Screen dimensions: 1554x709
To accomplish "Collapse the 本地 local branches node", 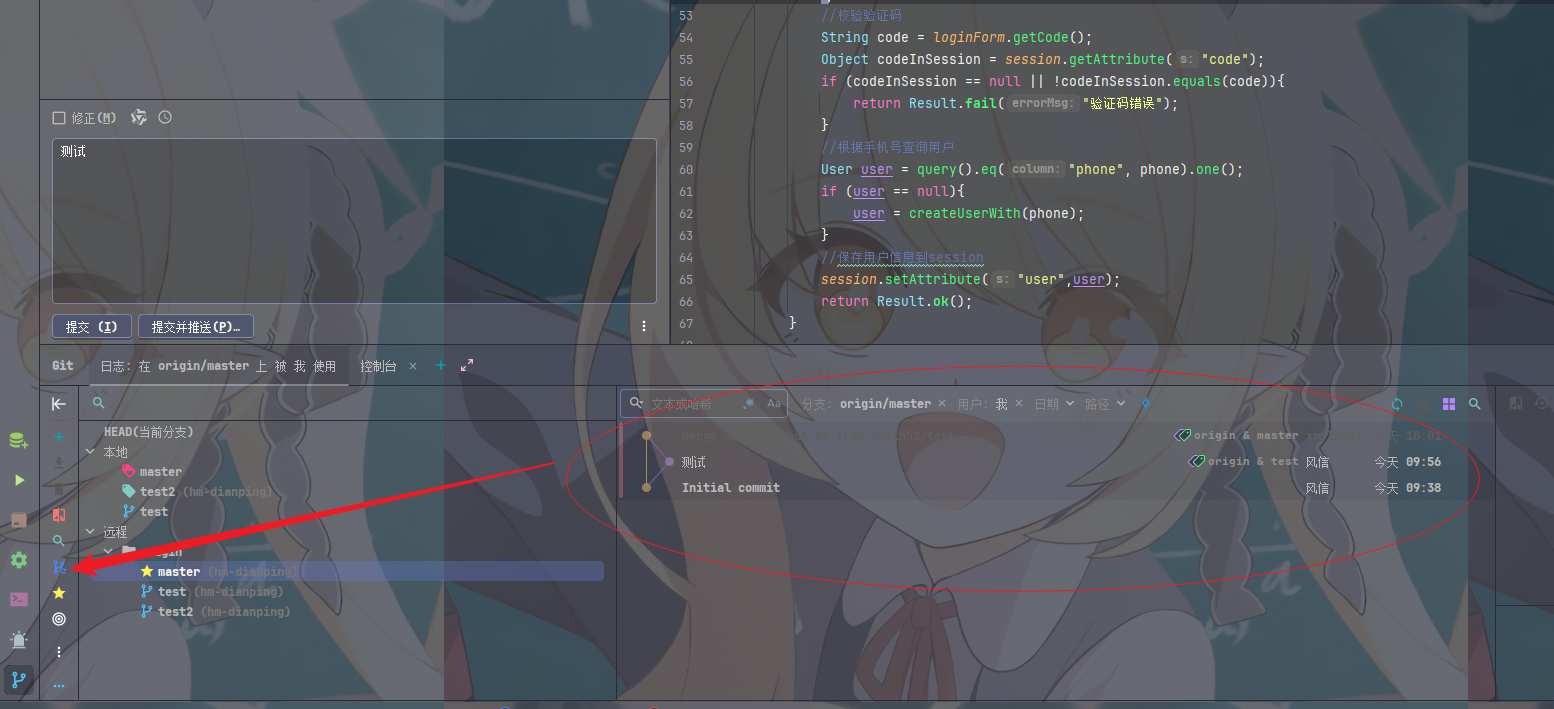I will coord(91,452).
